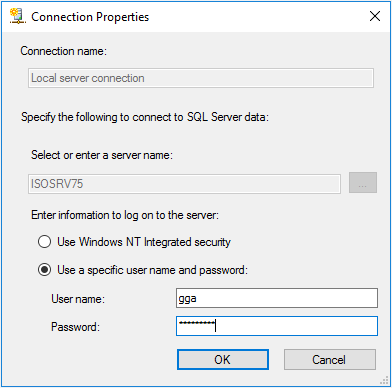Image resolution: width=392 pixels, height=388 pixels.
Task: Click the ISOSRV75 server name field
Action: click(184, 184)
